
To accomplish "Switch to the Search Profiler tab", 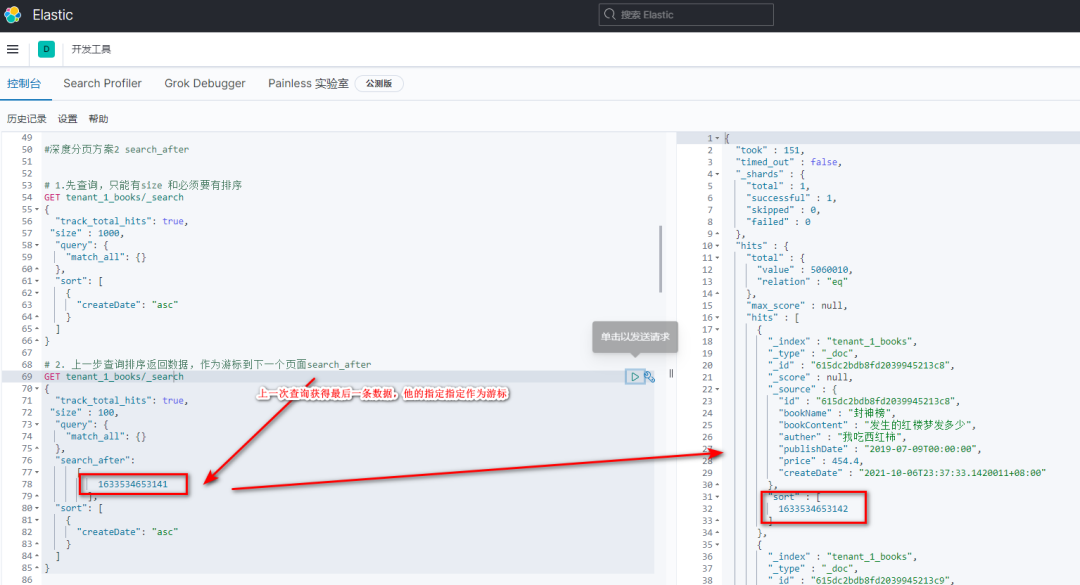I will [x=103, y=83].
